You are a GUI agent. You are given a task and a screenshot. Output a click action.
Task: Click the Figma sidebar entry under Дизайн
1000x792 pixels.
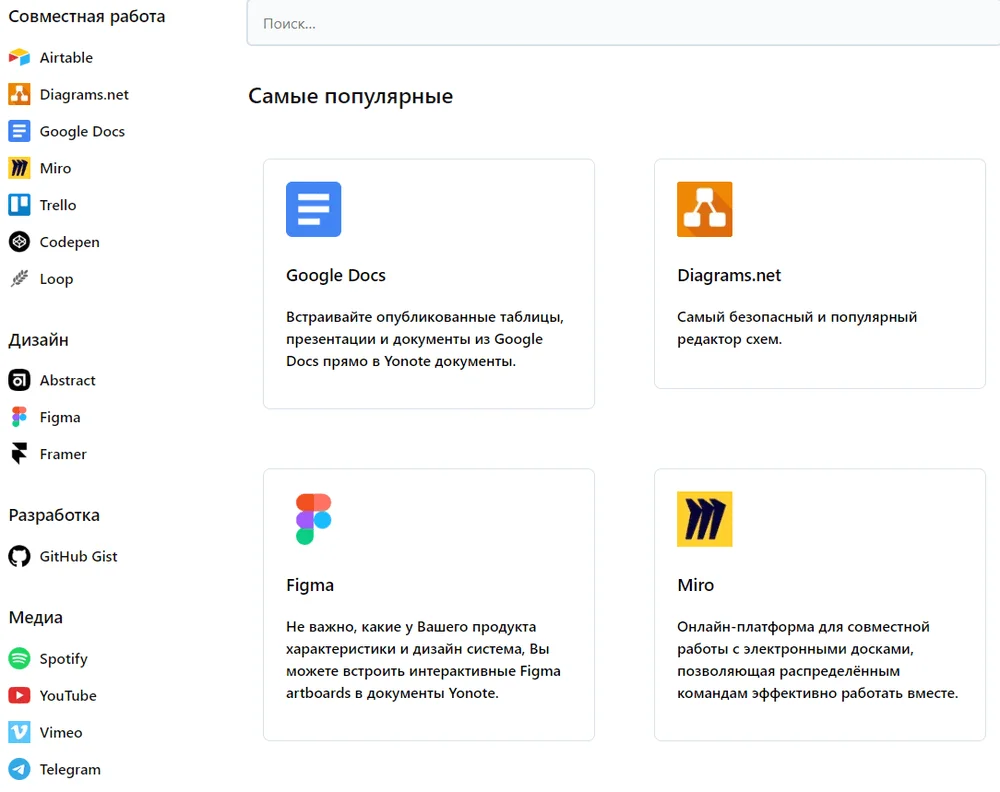click(60, 417)
